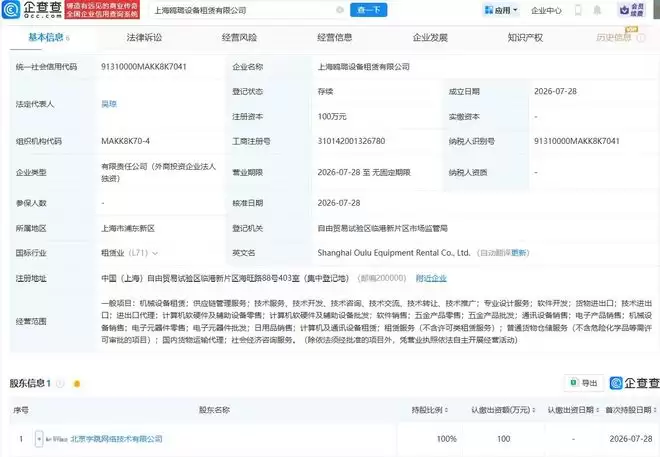This screenshot has height=457, width=660.
Task: Click the Shanghai Oulu Equipment Rental English name
Action: (394, 253)
